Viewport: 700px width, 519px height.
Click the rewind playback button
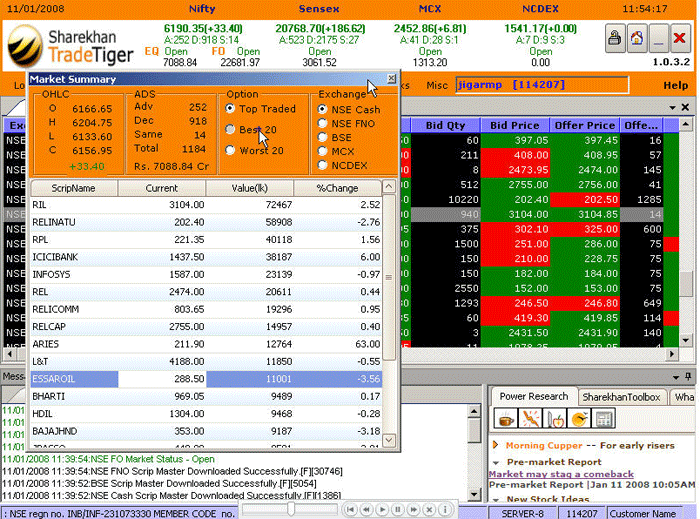click(x=367, y=509)
